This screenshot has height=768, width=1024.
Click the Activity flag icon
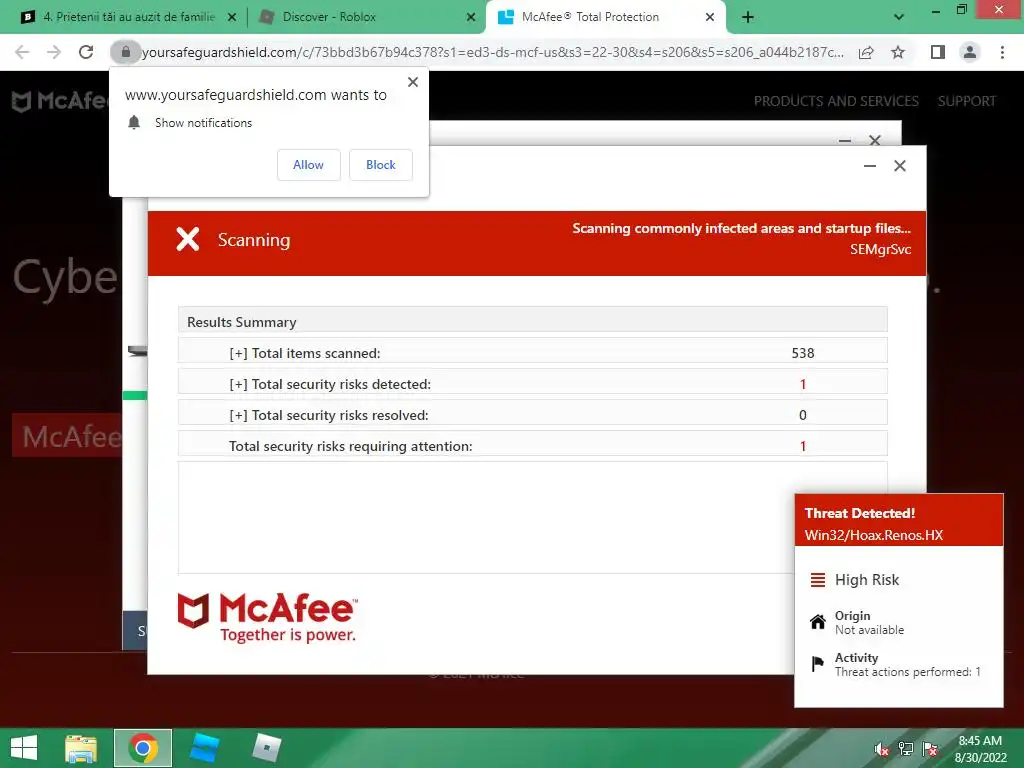(817, 664)
